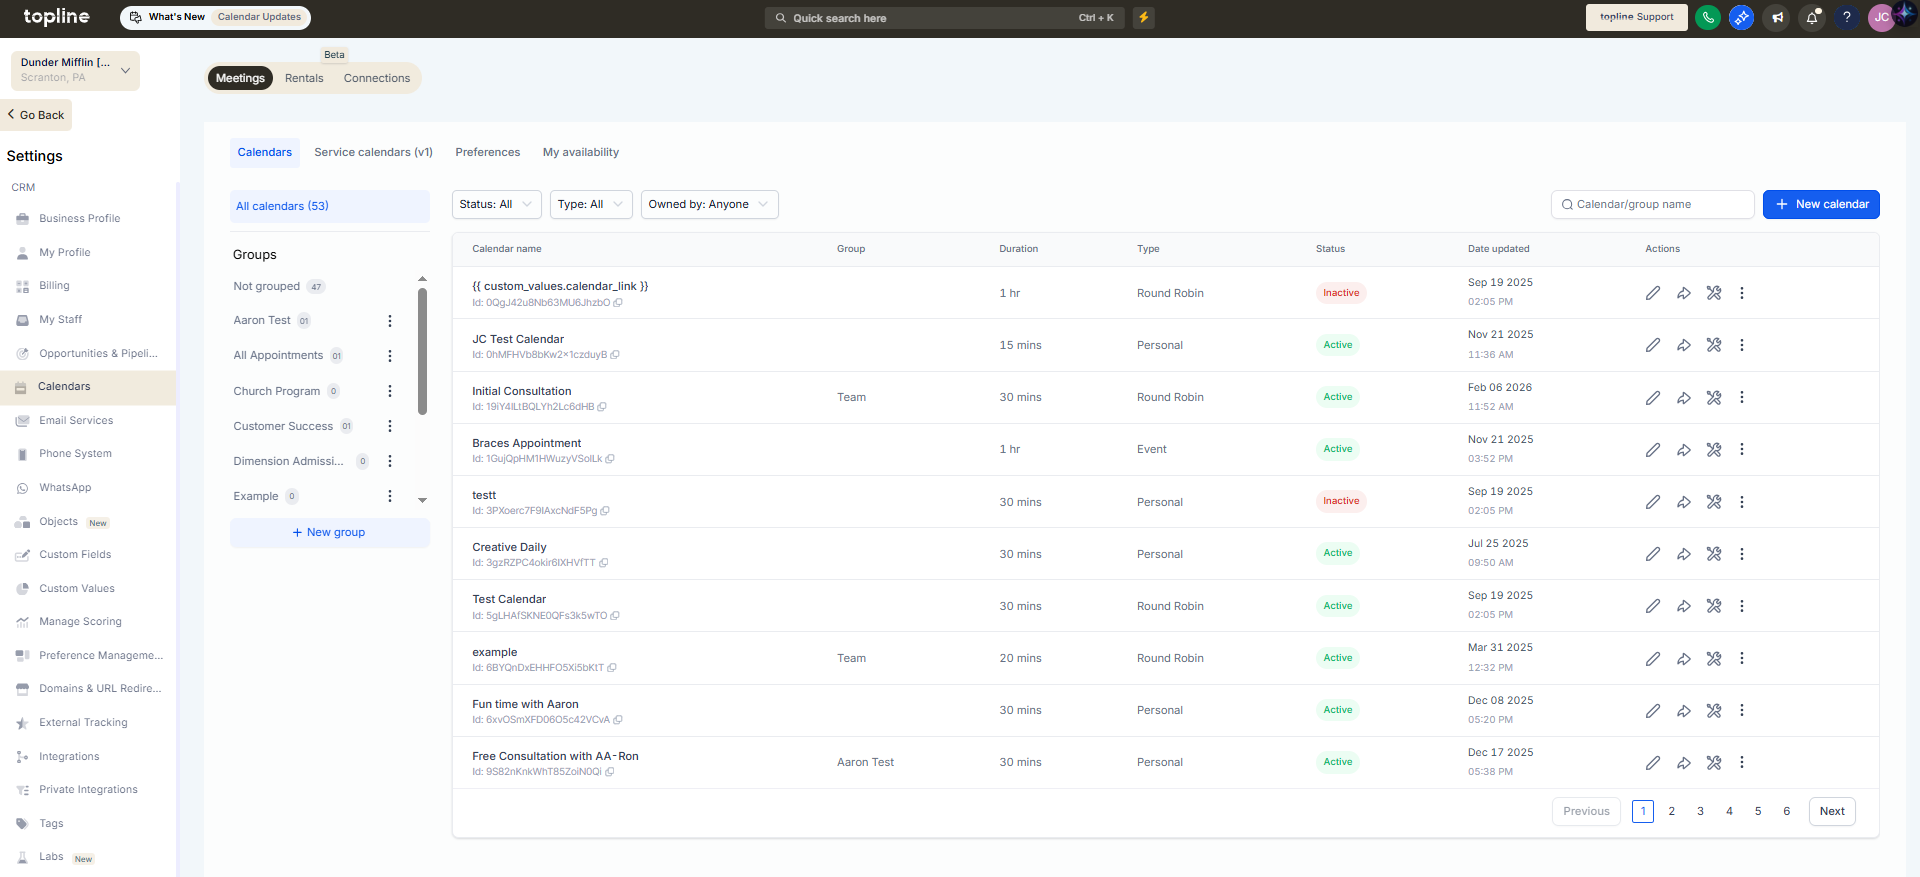Copy the Braces Appointment calendar ID
Viewport: 1920px width, 877px height.
point(610,459)
